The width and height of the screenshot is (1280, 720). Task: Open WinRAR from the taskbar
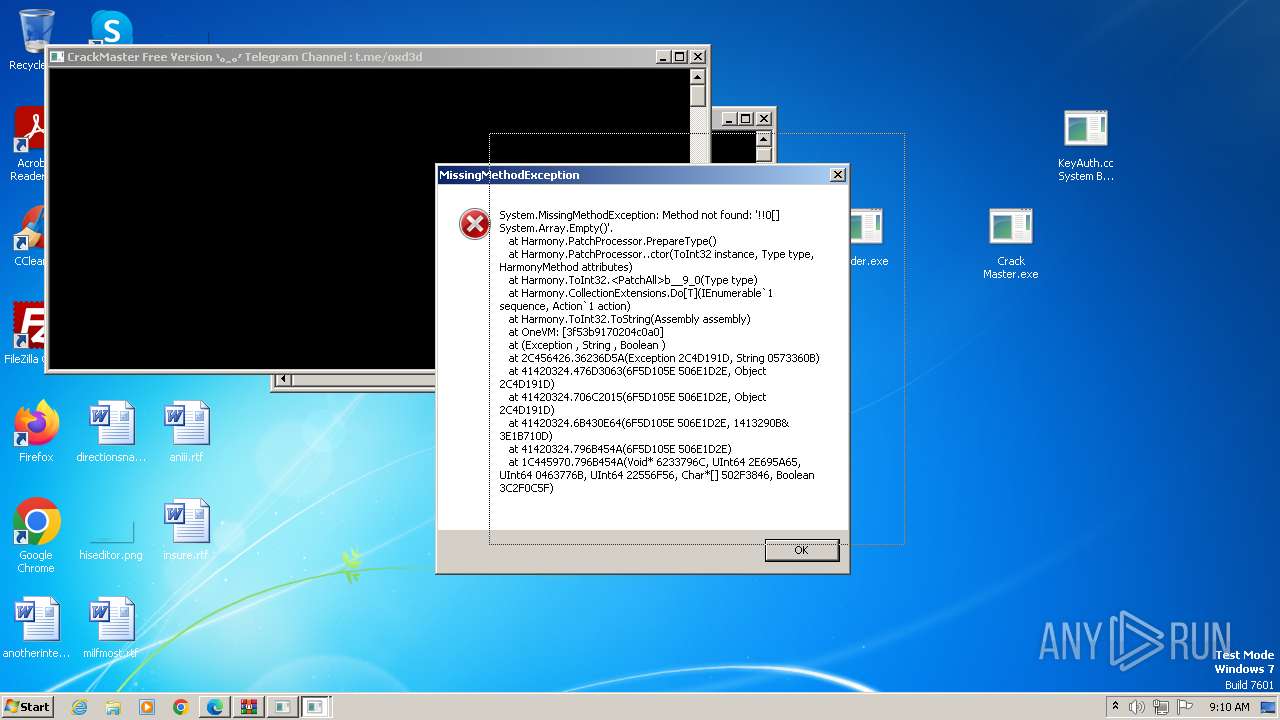click(x=249, y=707)
